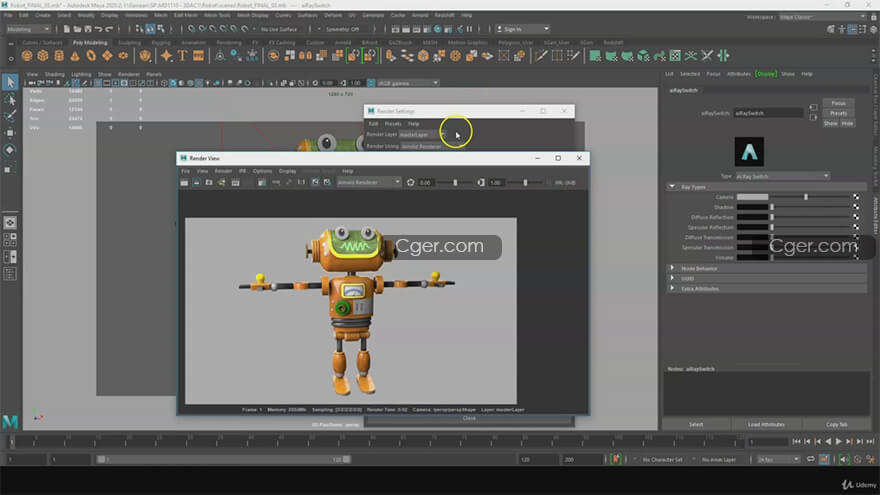Select the arrow Select tool in left toolbox

(x=10, y=82)
